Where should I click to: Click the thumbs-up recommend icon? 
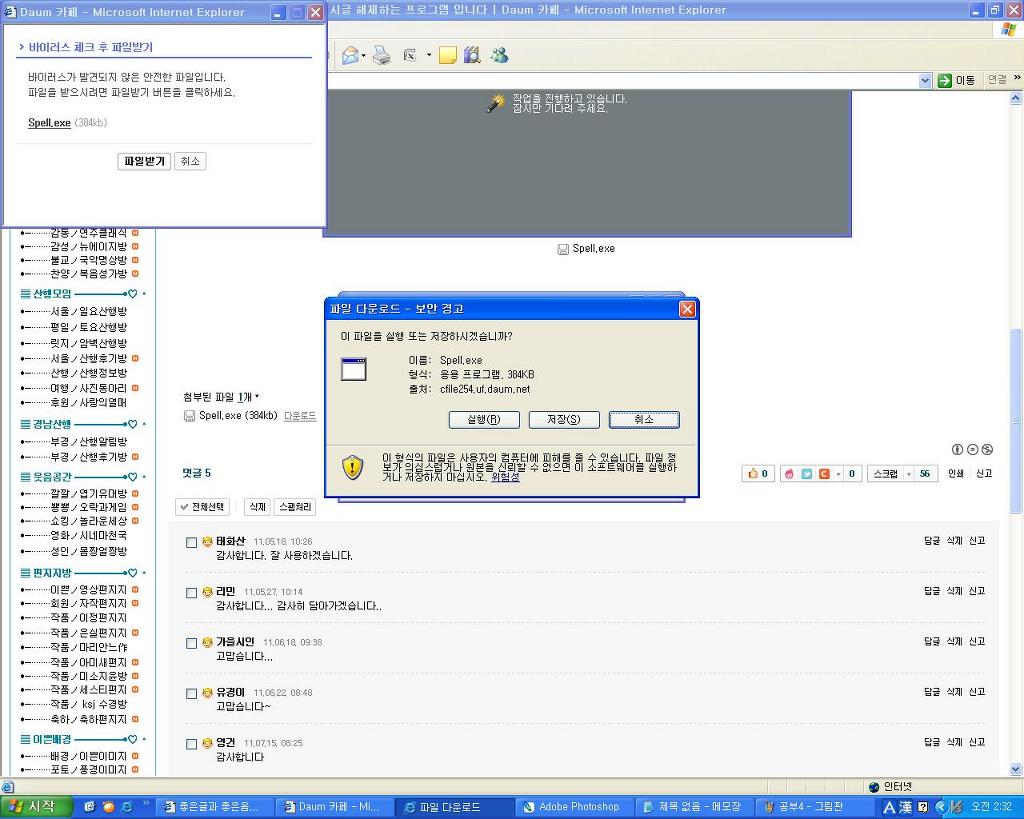pyautogui.click(x=753, y=474)
